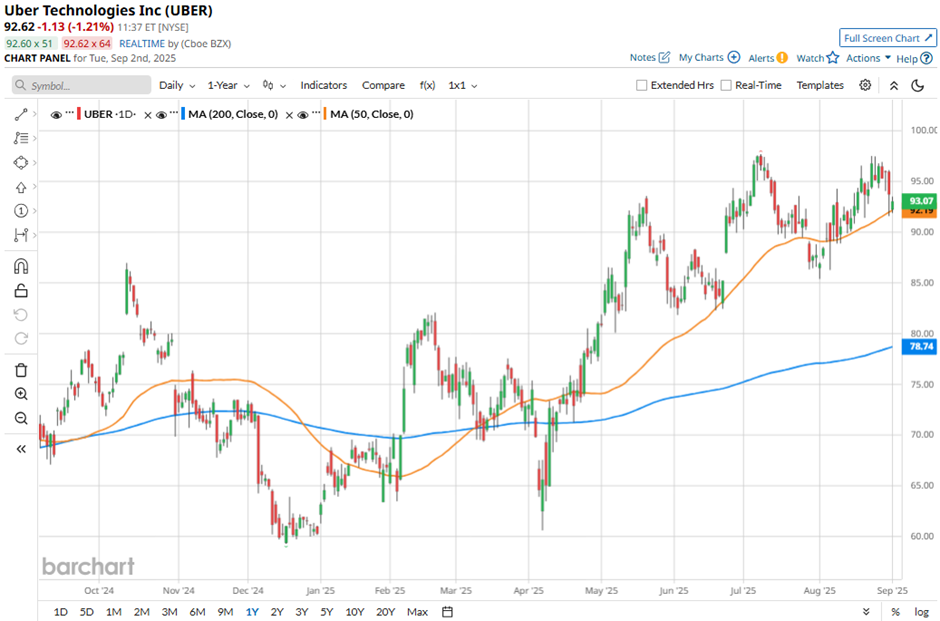Click the Alerts exclamation icon
The width and height of the screenshot is (940, 621).
(x=782, y=58)
